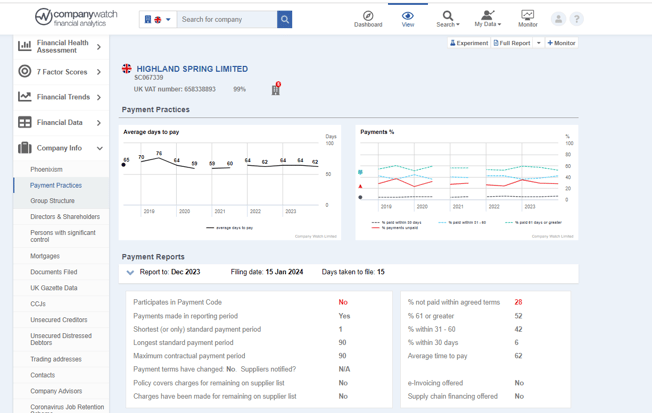Collapse the Dec 2023 payment report
The image size is (652, 413).
tap(130, 272)
